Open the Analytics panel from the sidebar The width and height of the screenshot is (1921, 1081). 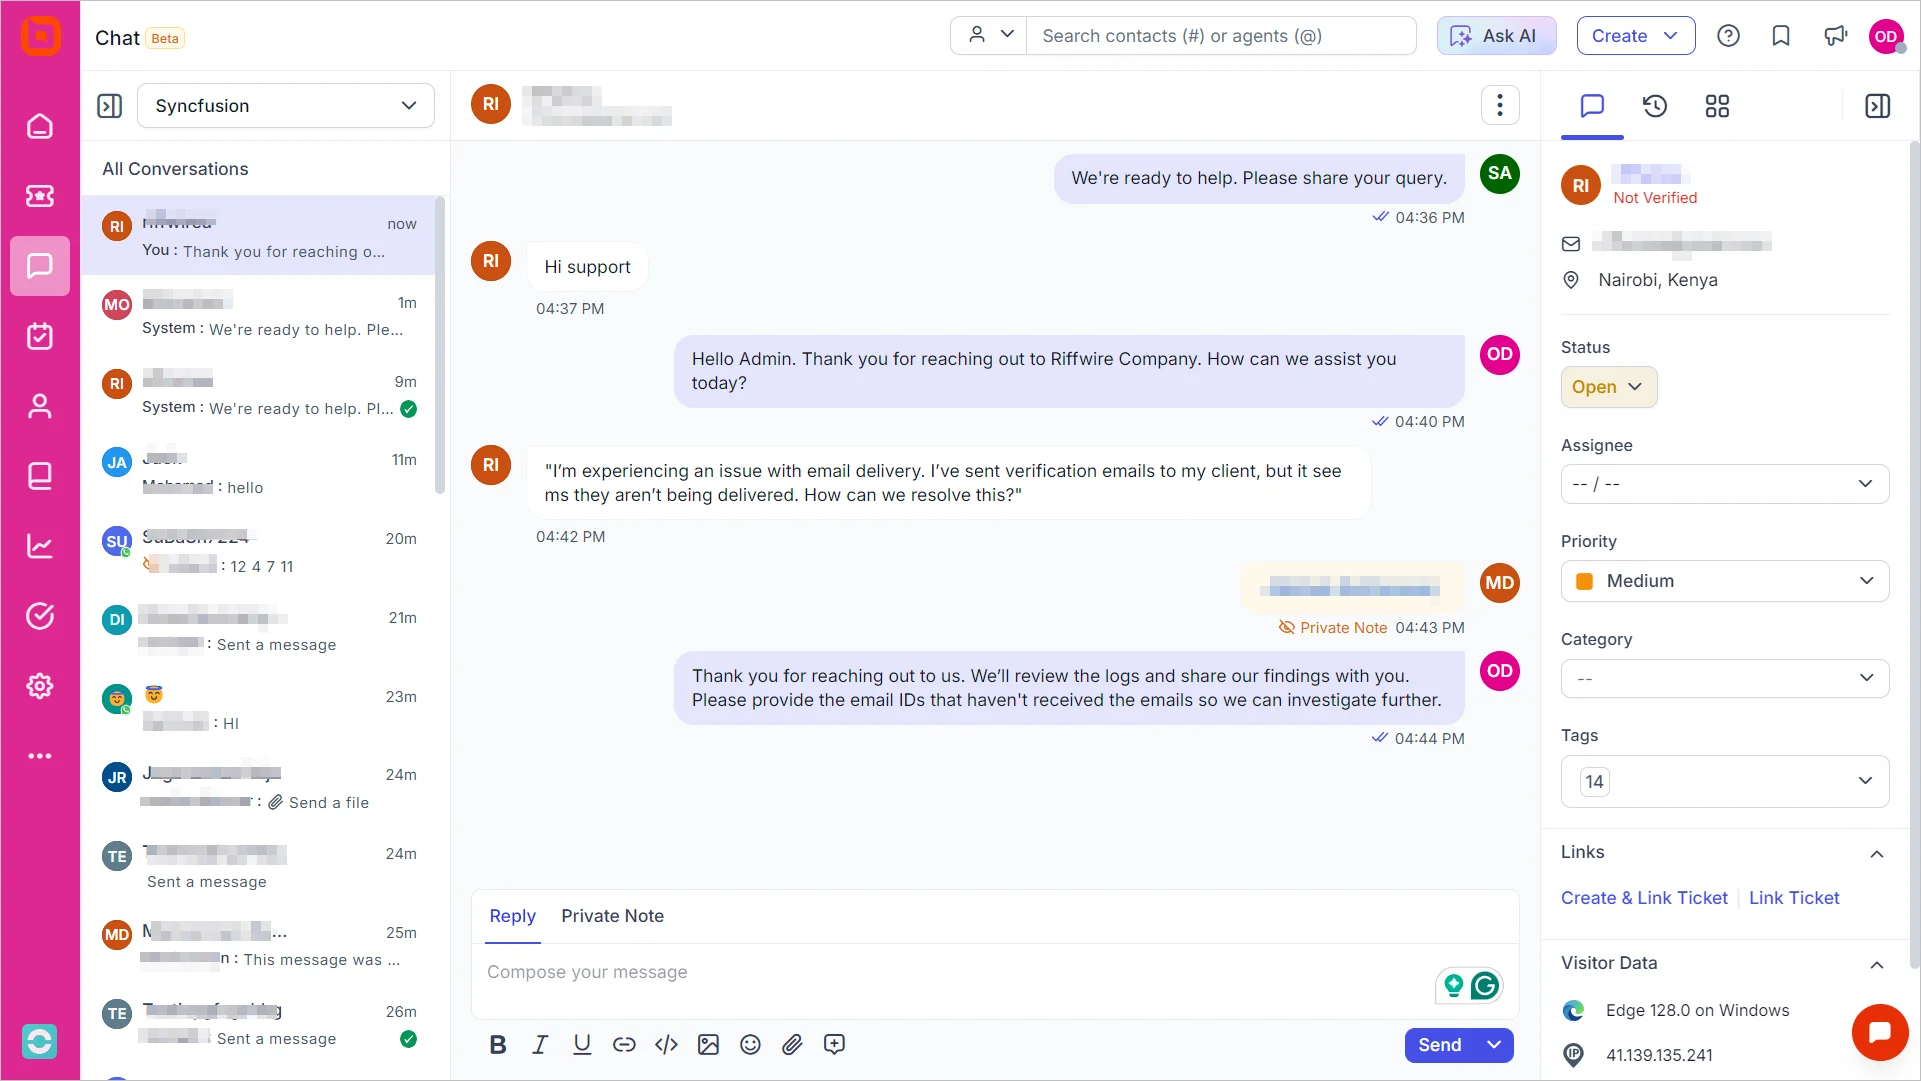click(40, 546)
